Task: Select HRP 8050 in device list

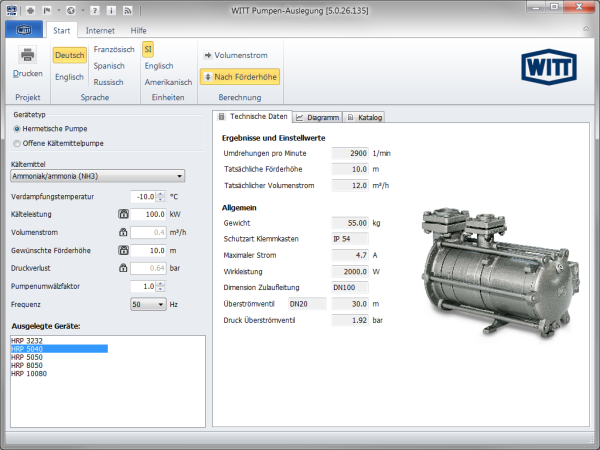Action: (27, 365)
